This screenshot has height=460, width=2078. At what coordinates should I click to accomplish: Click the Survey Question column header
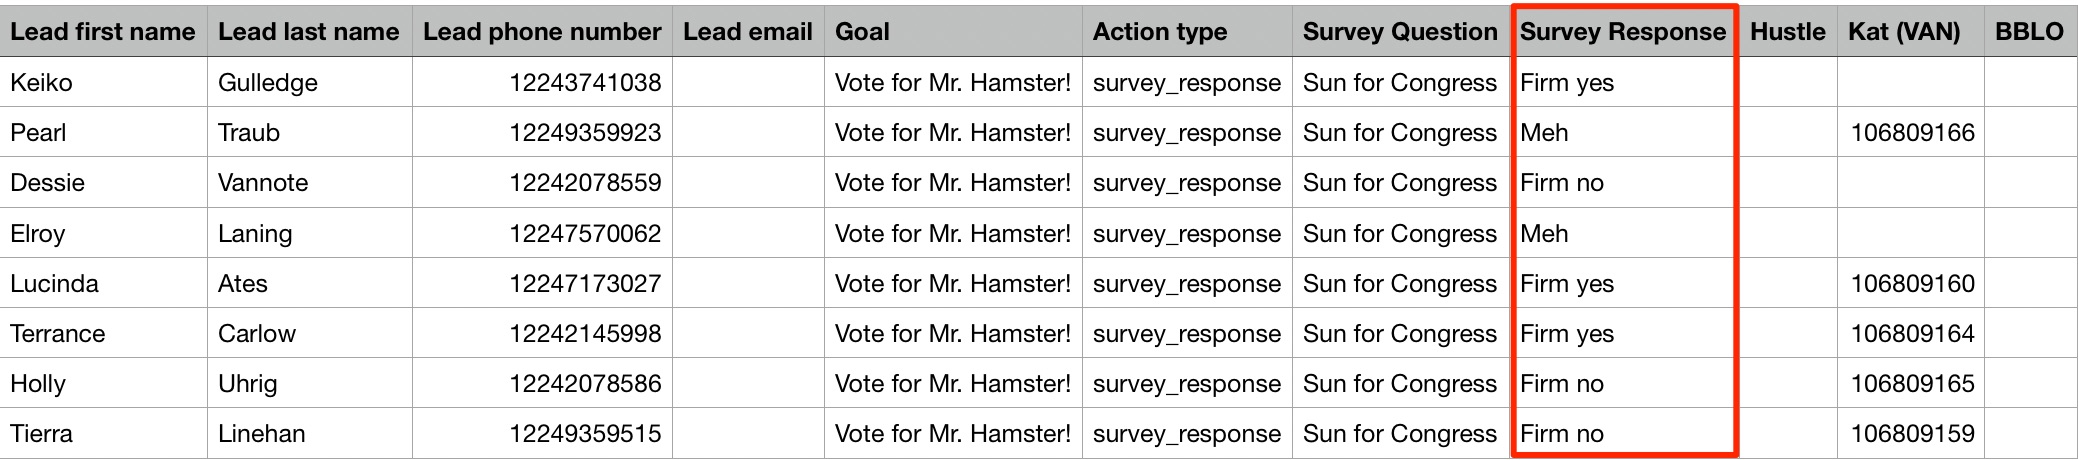[x=1400, y=32]
